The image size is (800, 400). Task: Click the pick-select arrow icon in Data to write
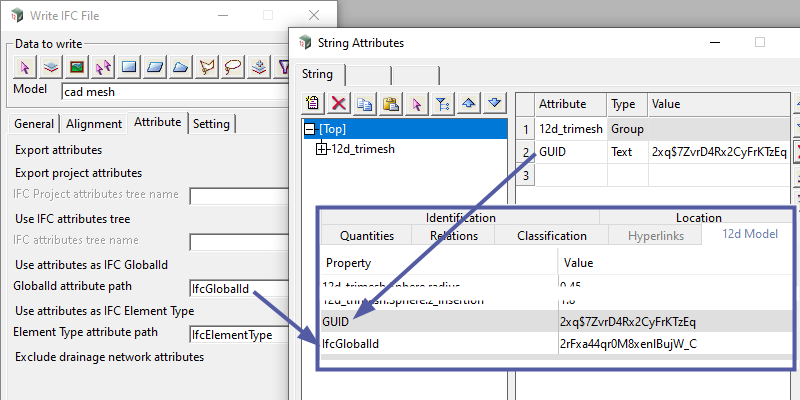[26, 67]
